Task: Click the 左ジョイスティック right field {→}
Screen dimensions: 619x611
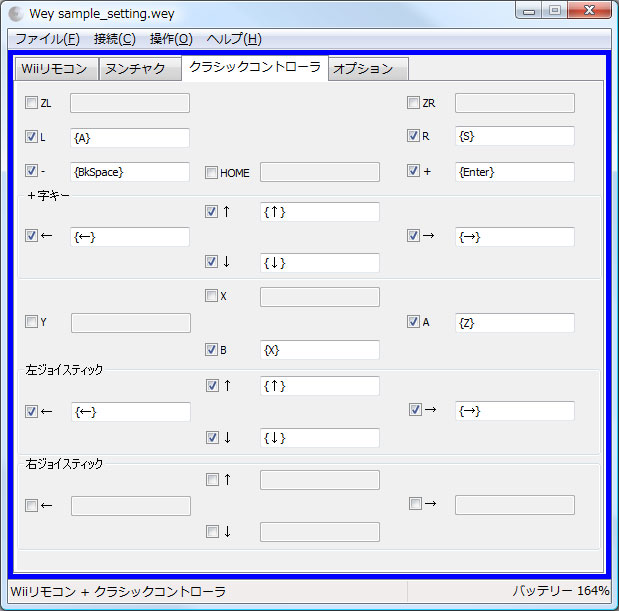Action: [x=515, y=411]
